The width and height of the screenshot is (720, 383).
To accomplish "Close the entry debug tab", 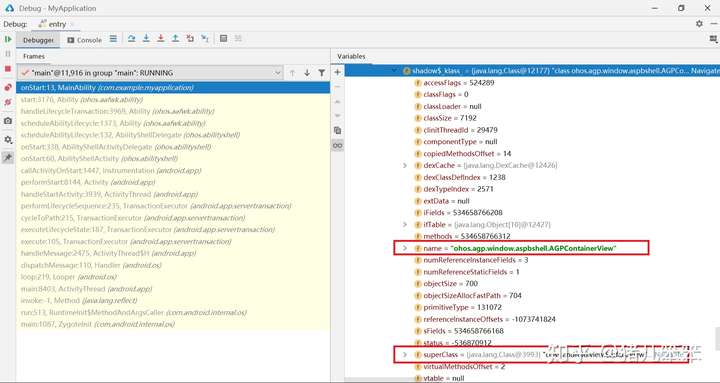I will point(72,24).
